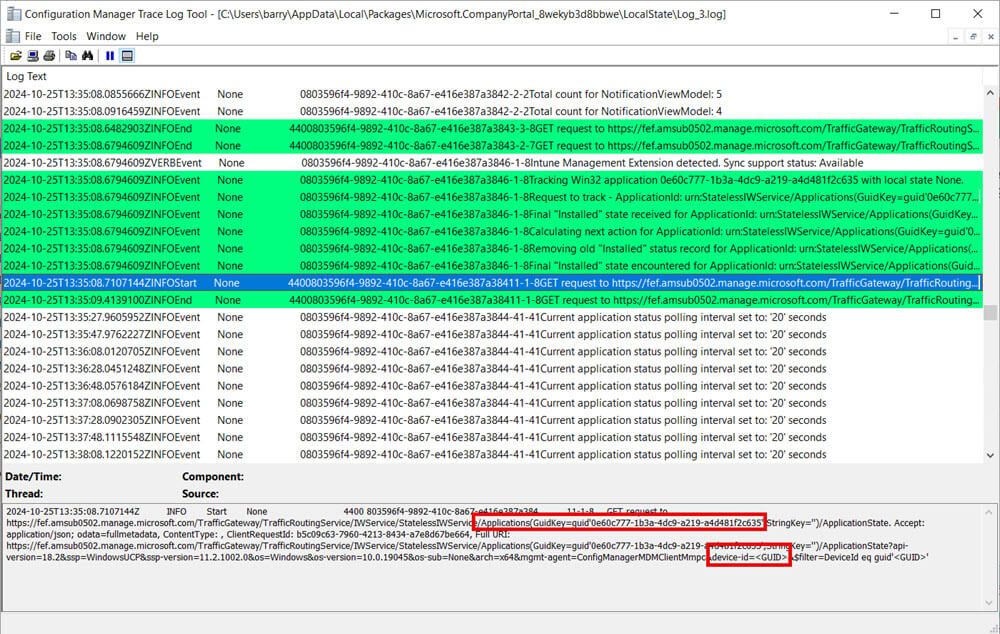Click the details pane scroll down arrow

[x=989, y=603]
